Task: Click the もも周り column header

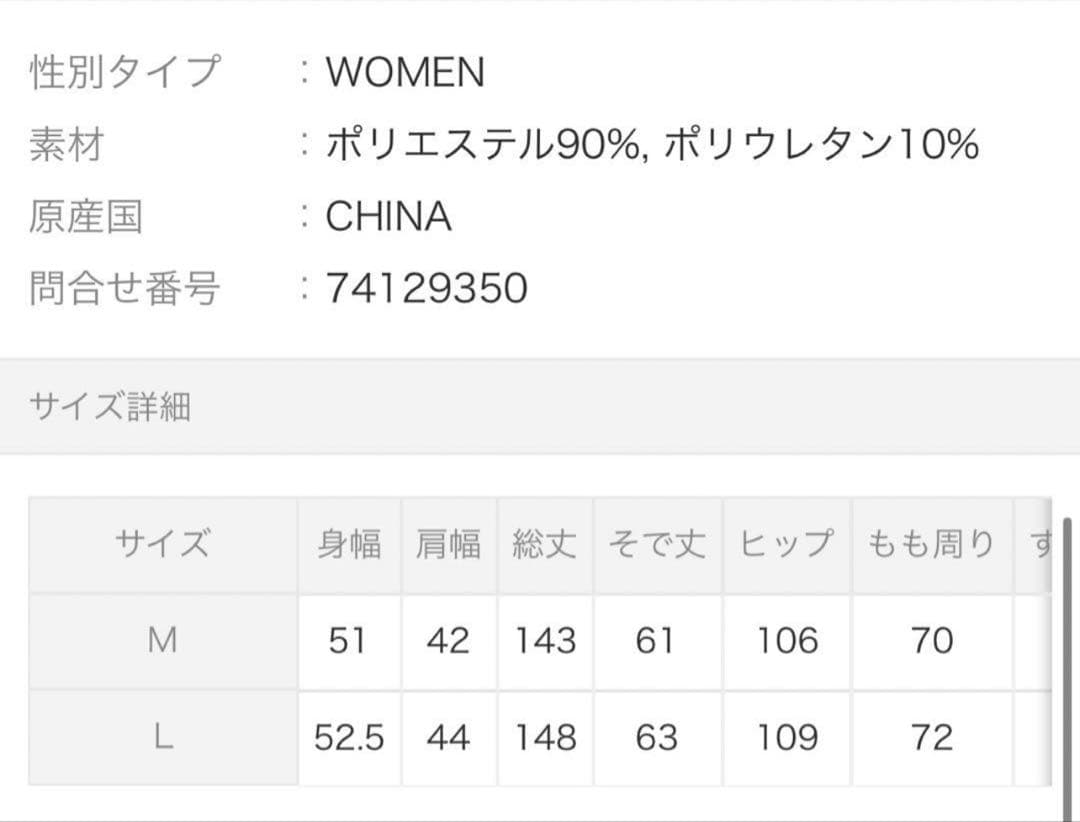Action: 931,544
